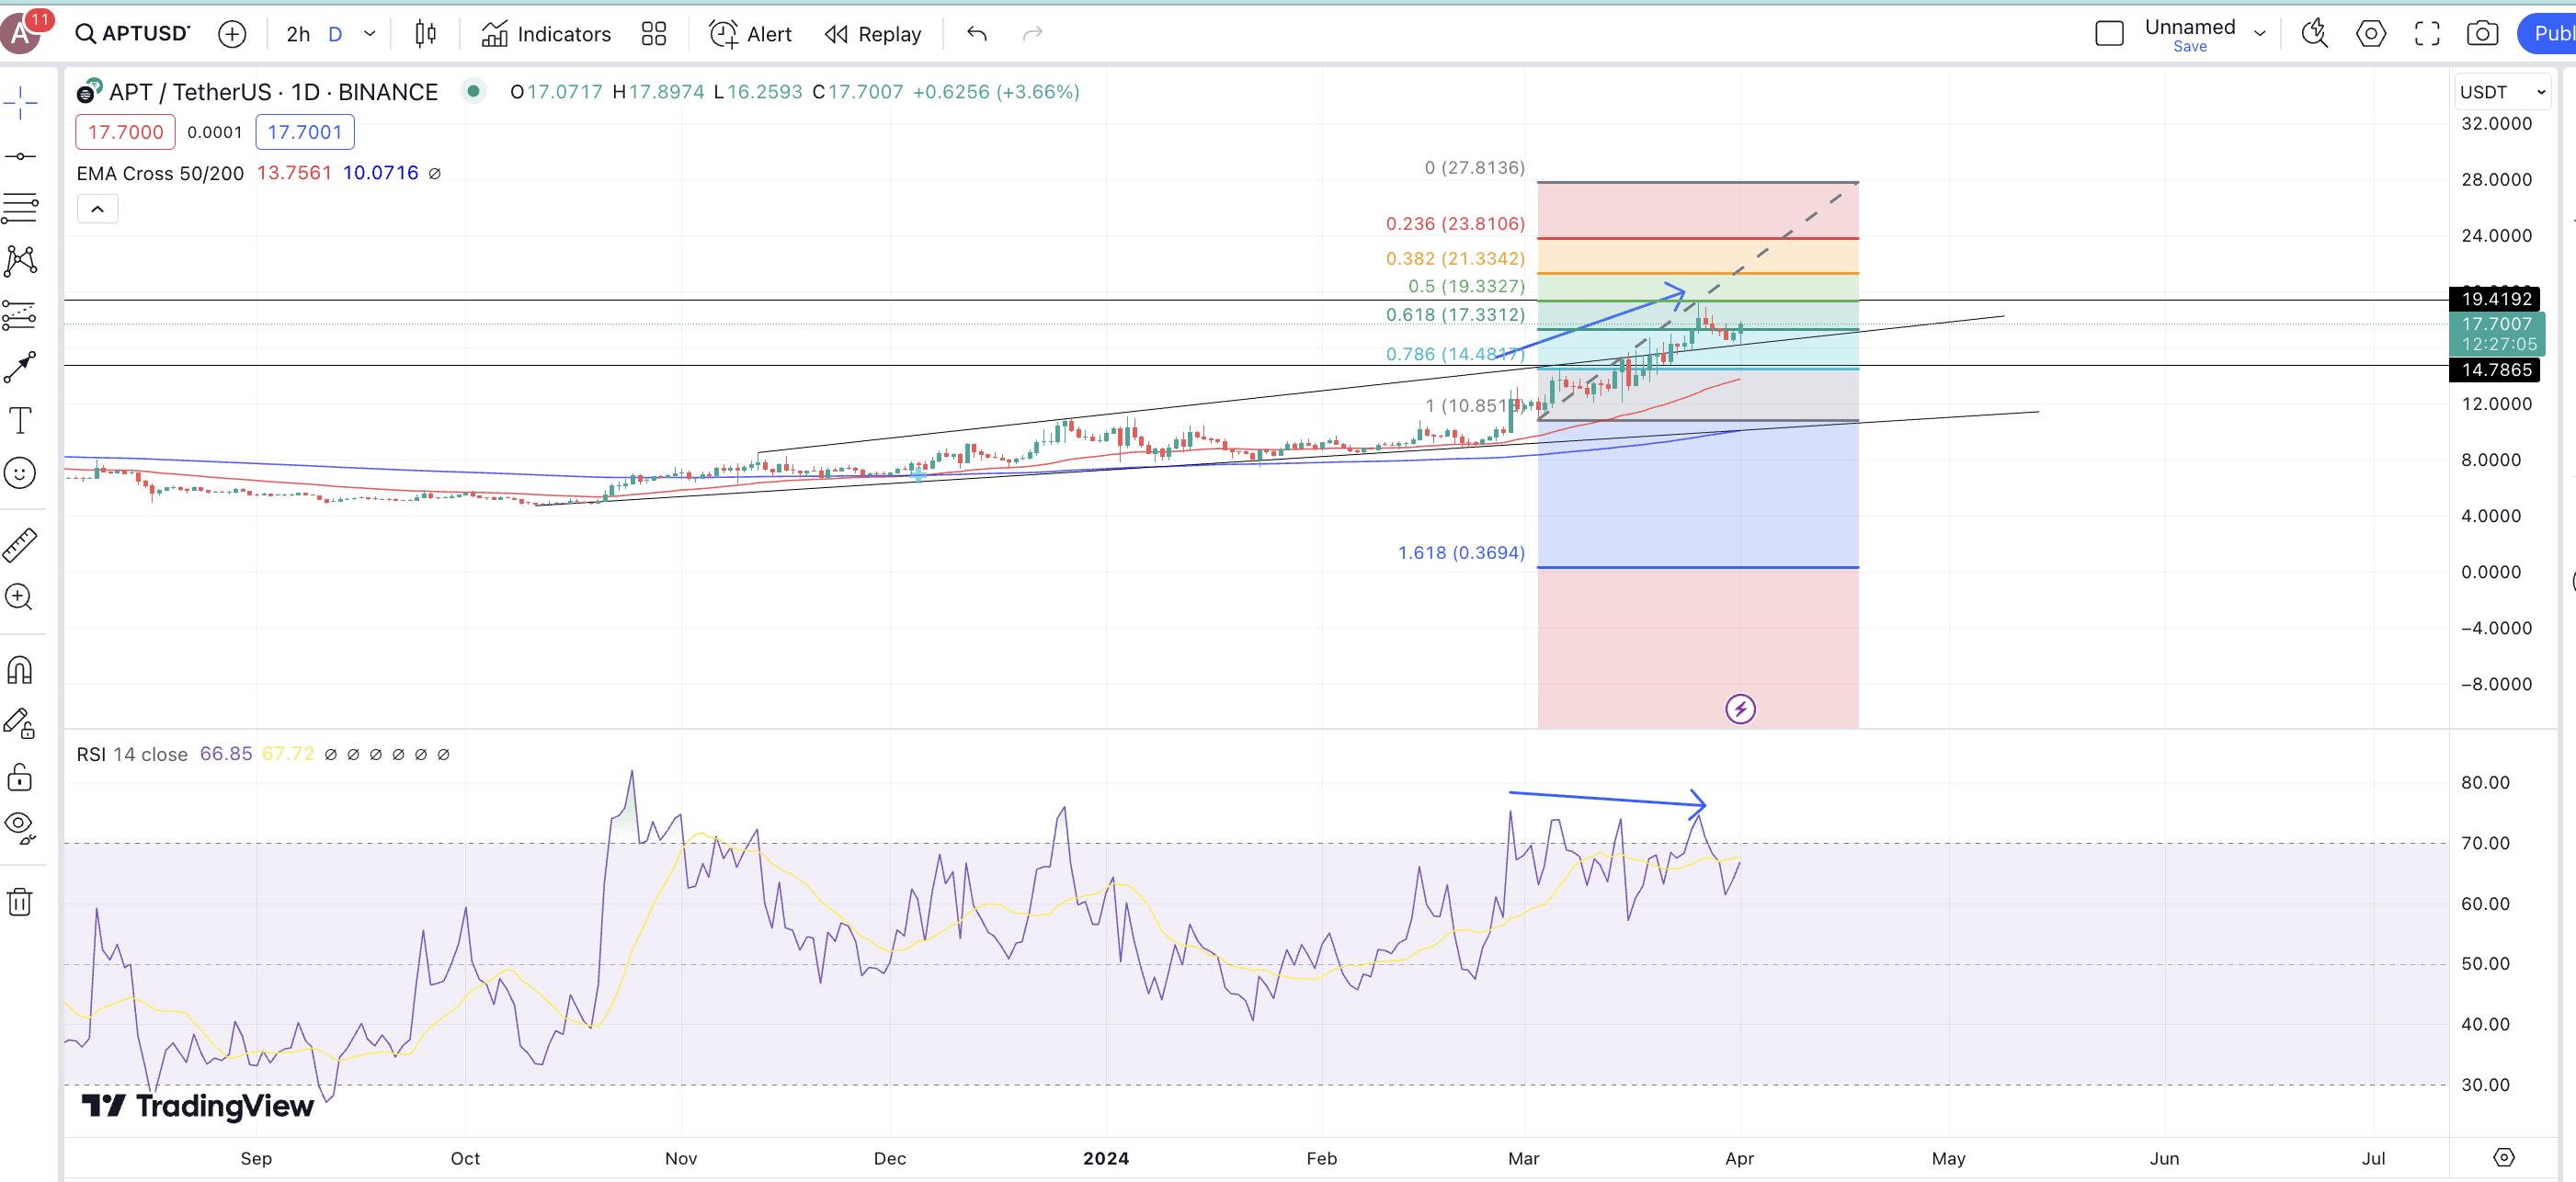Take a chart snapshot with camera icon

[2482, 34]
